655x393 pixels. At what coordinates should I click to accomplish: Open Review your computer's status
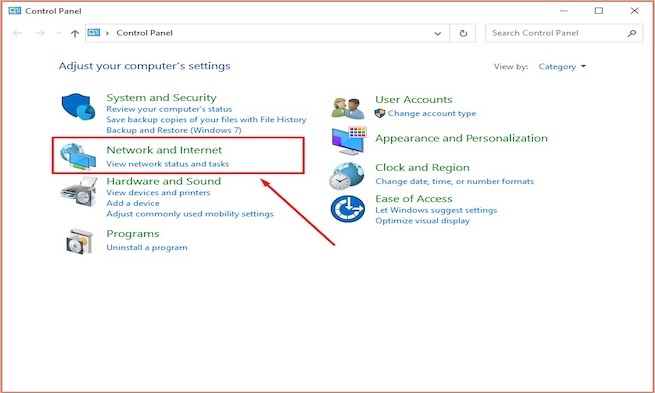[169, 109]
